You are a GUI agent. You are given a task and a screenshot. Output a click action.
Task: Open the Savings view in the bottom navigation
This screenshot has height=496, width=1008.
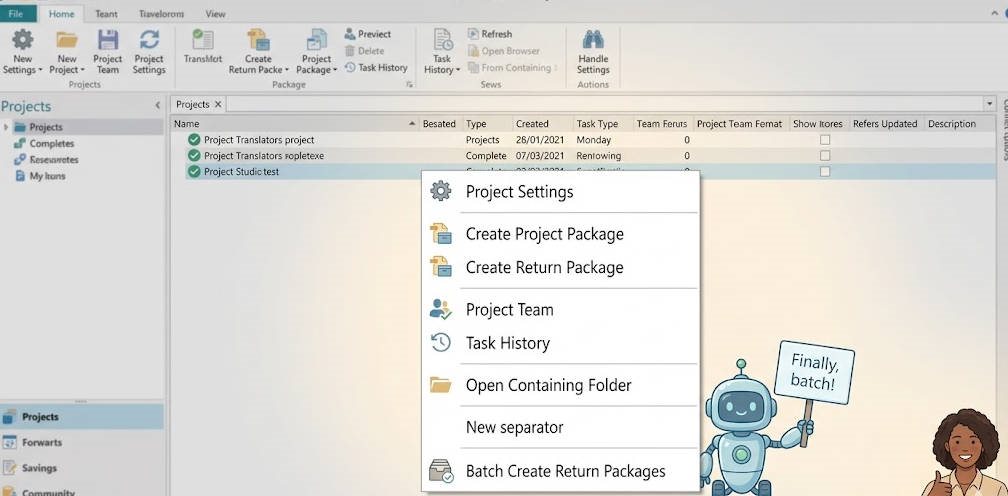coord(82,468)
